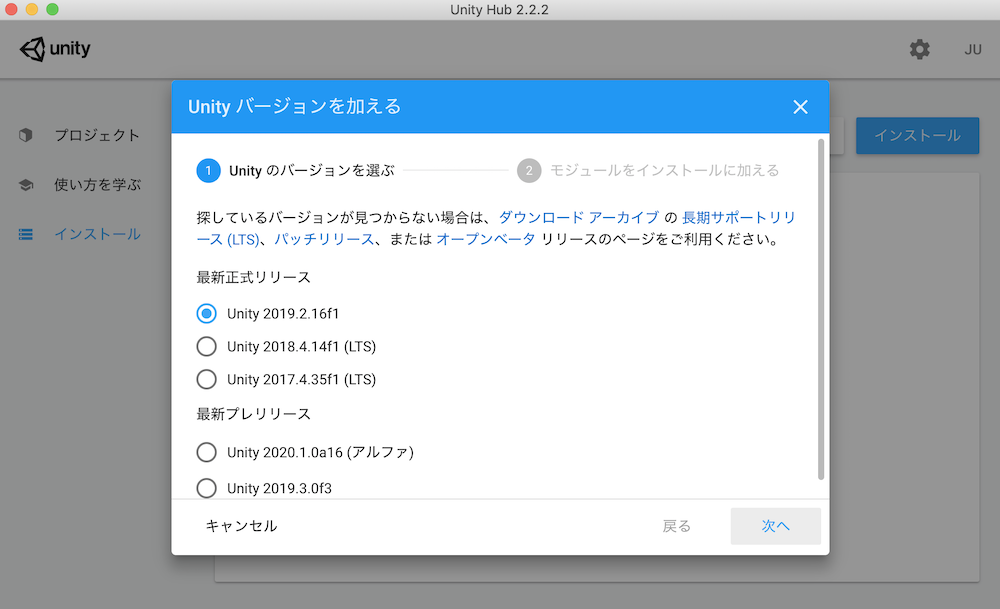
Task: Select Unity 2017.4.35f1 (LTS) radio button
Action: click(206, 379)
